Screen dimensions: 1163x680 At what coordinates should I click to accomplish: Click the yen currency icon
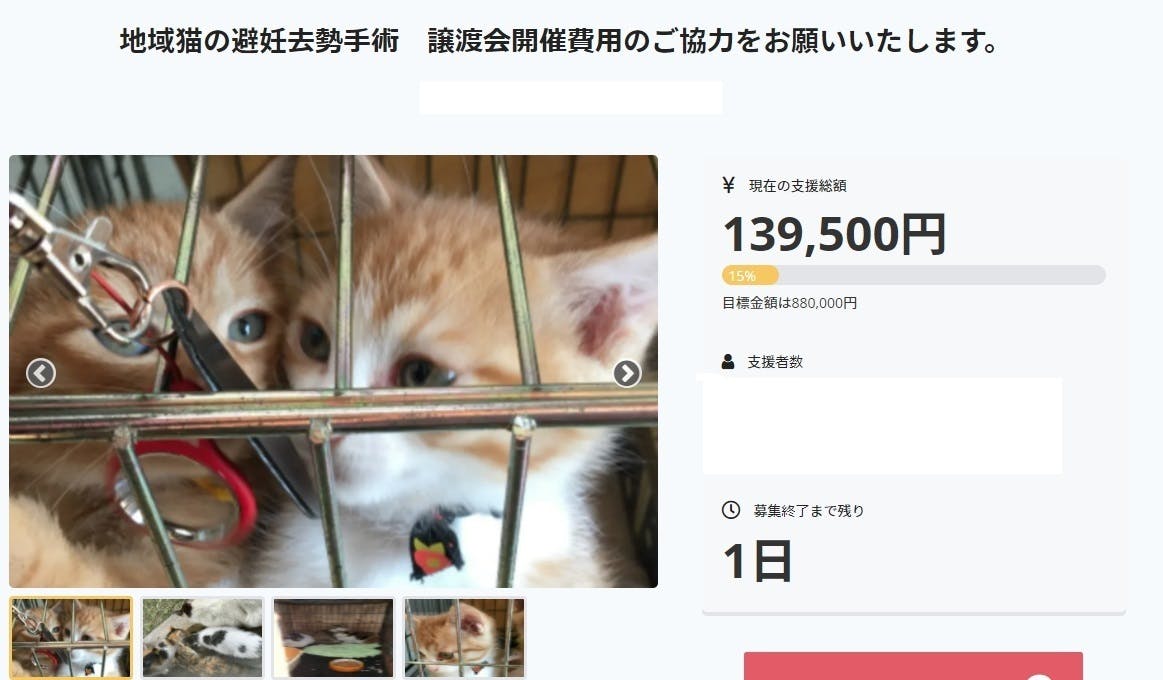coord(728,185)
